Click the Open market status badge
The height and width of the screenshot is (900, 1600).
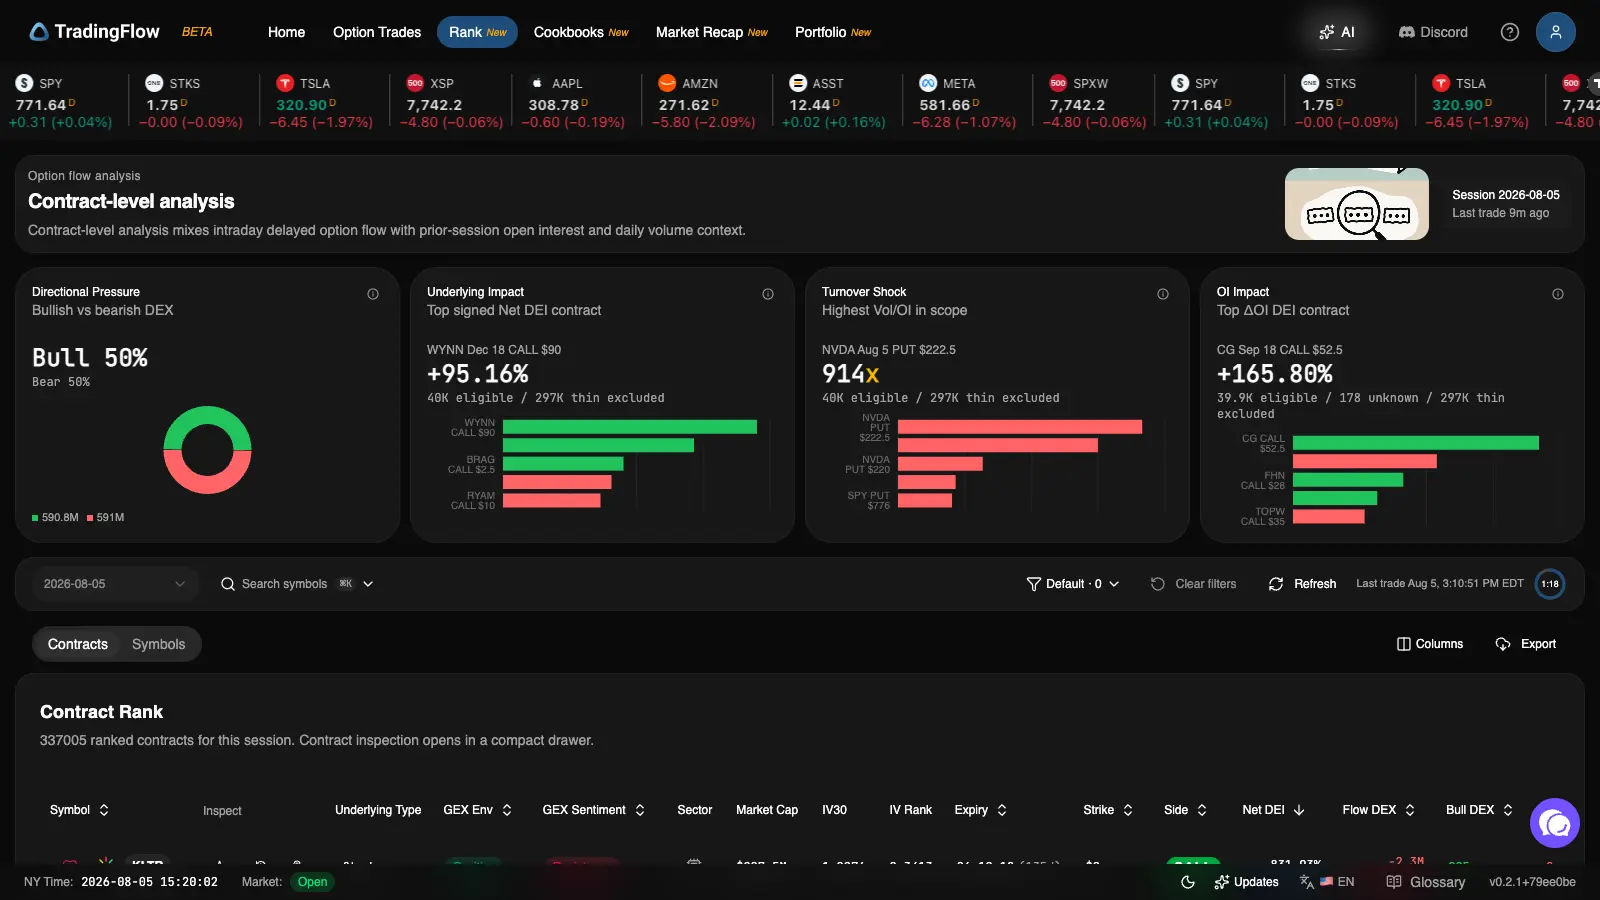coord(312,882)
